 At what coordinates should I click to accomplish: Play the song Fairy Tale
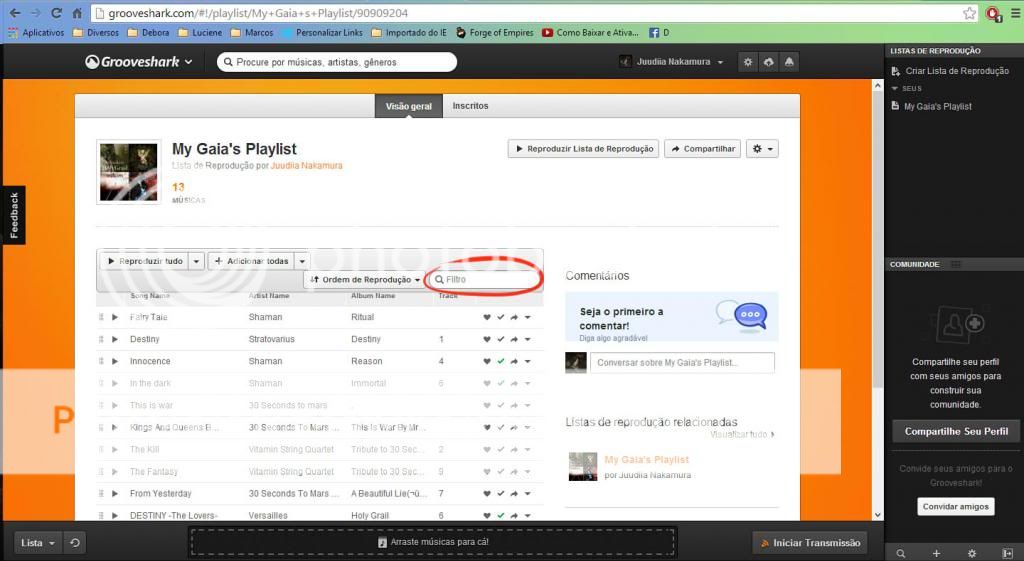[x=115, y=317]
